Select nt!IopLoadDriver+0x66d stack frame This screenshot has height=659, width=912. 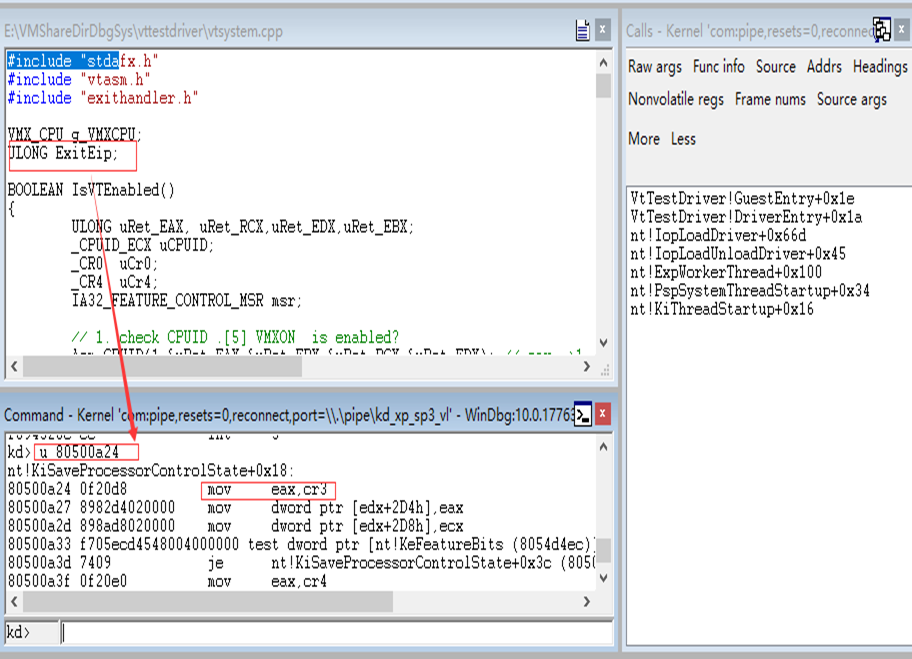tap(718, 236)
